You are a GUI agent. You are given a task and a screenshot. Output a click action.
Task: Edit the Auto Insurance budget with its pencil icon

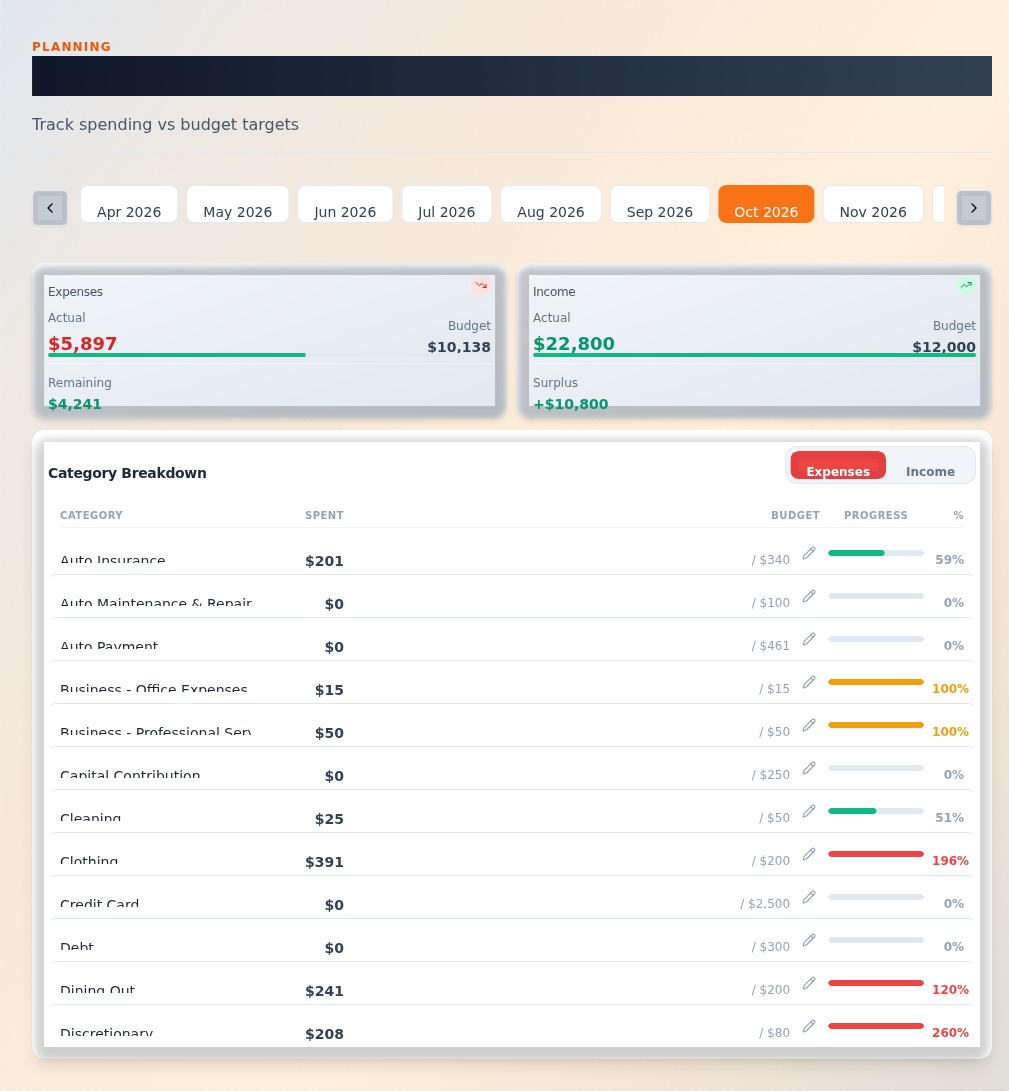(809, 553)
